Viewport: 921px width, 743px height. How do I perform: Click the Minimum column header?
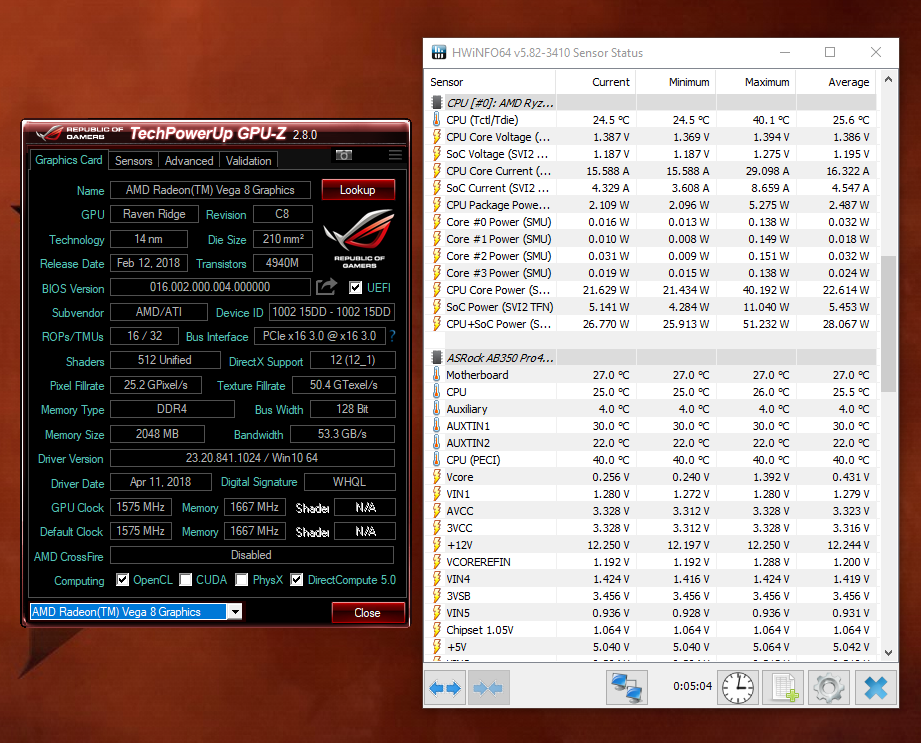click(x=675, y=82)
